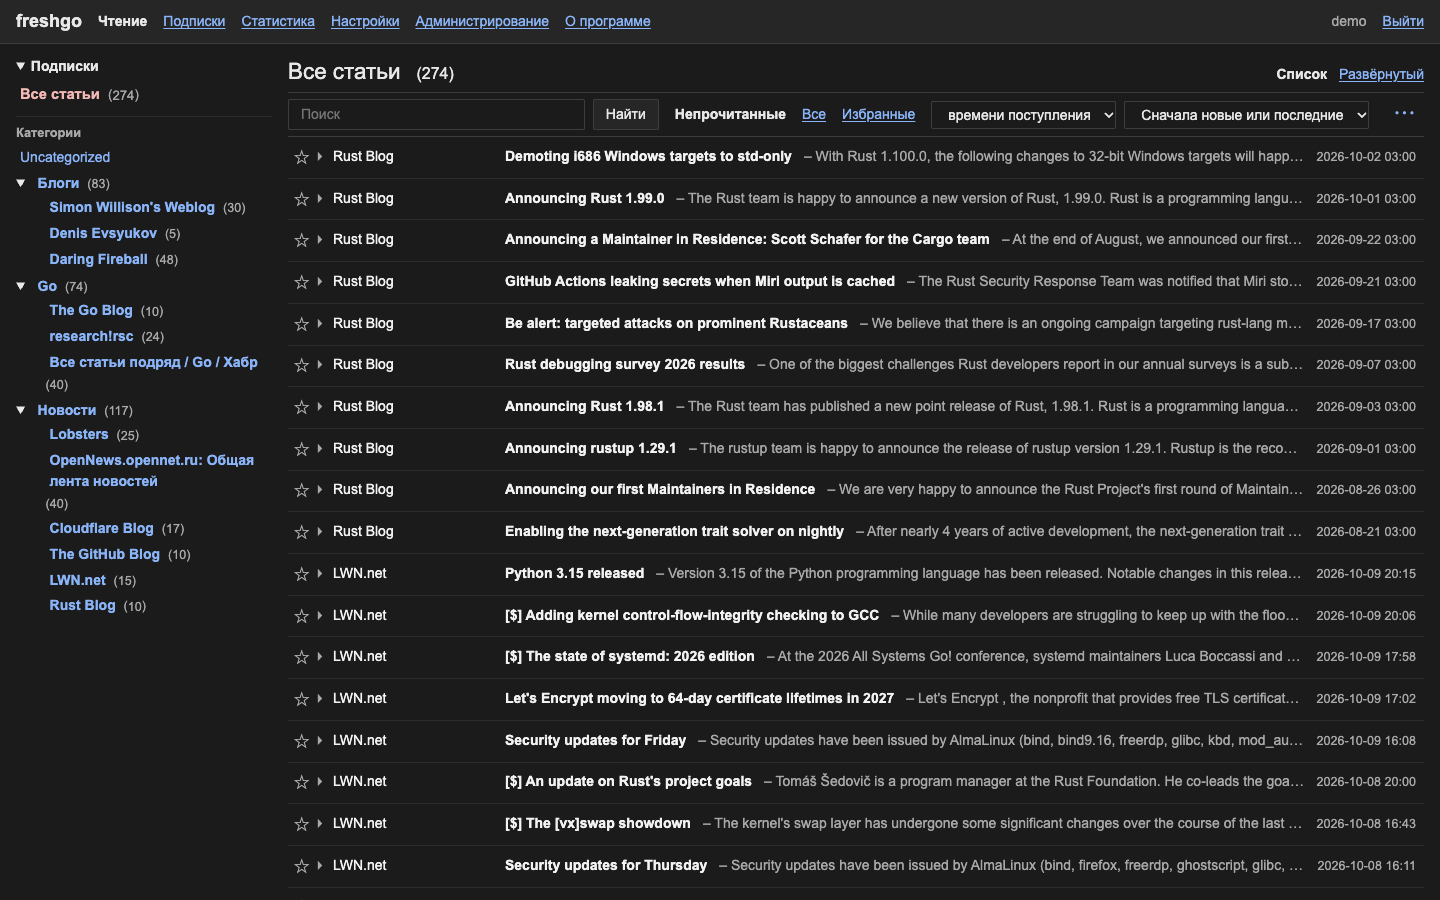1440x900 pixels.
Task: Star 'Be alert: targeted attacks' article
Action: tap(301, 324)
